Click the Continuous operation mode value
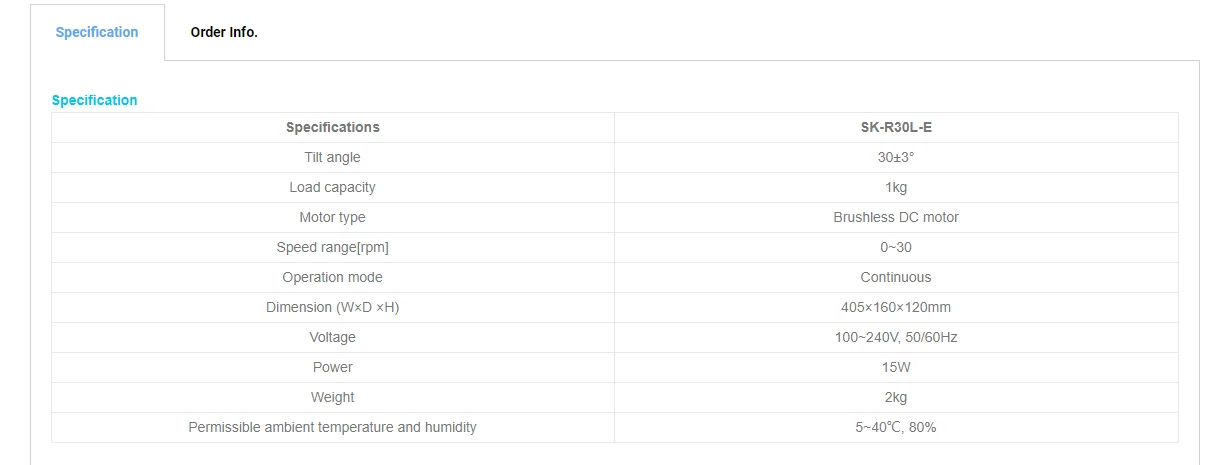The height and width of the screenshot is (465, 1214). click(895, 277)
